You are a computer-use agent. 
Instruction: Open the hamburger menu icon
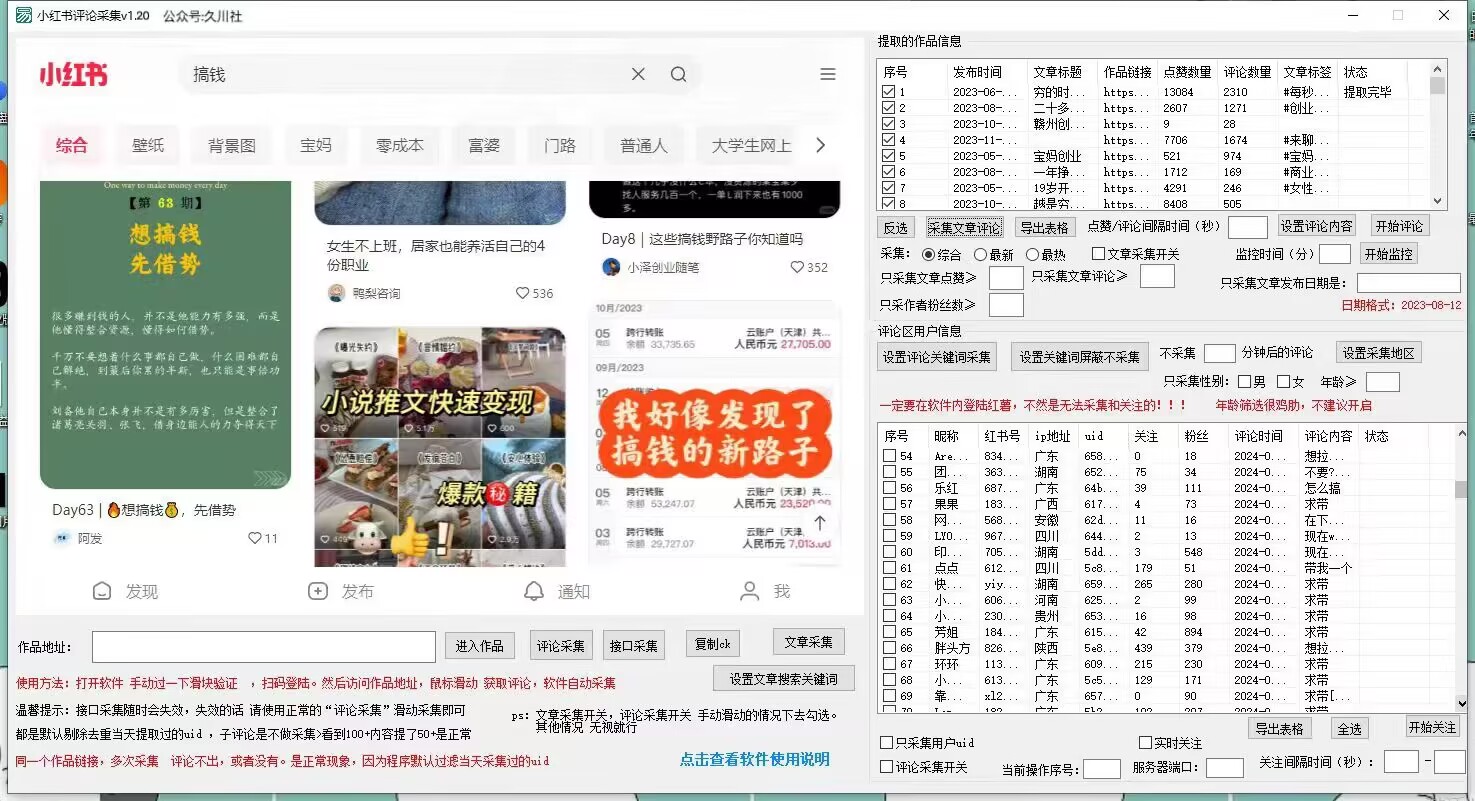point(828,74)
